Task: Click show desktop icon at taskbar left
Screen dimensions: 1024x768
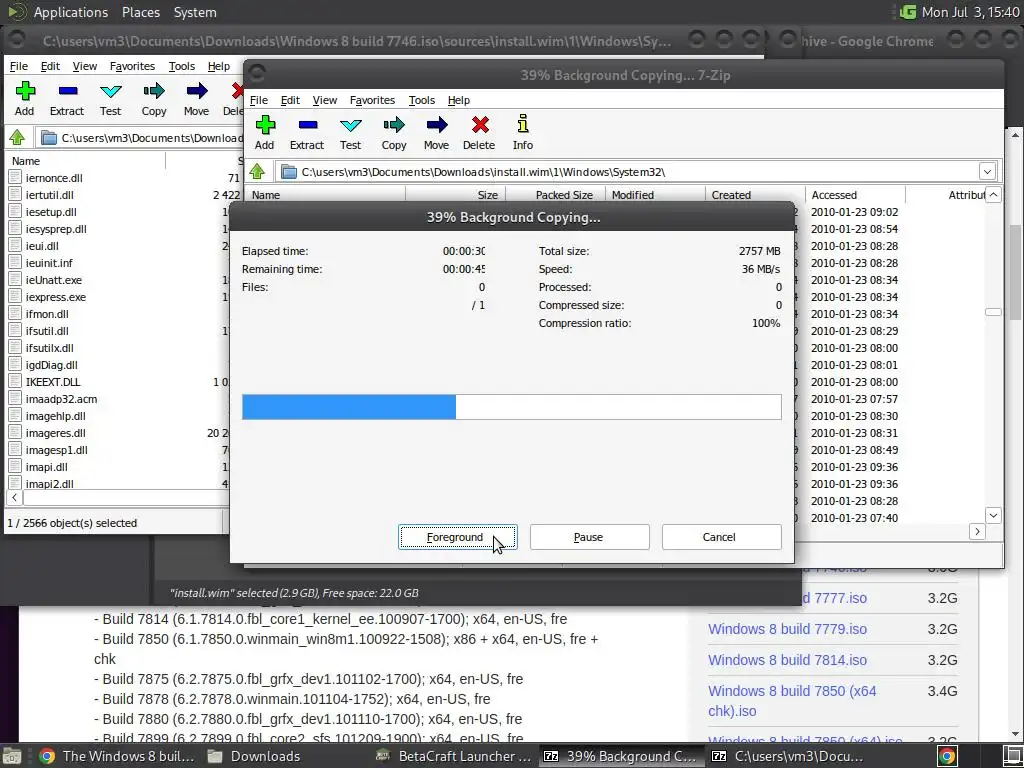Action: tap(12, 756)
